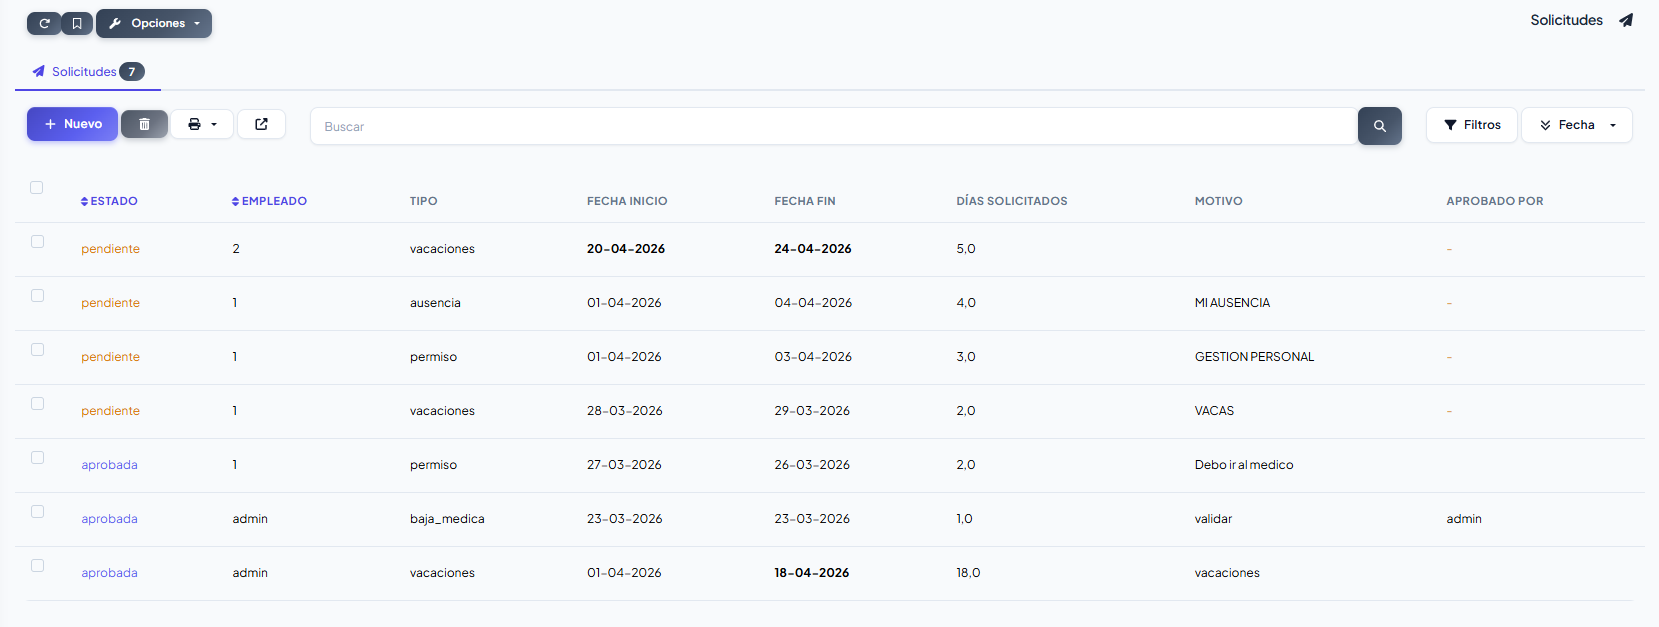Sort table by ESTADO column
This screenshot has height=627, width=1659.
(x=109, y=201)
